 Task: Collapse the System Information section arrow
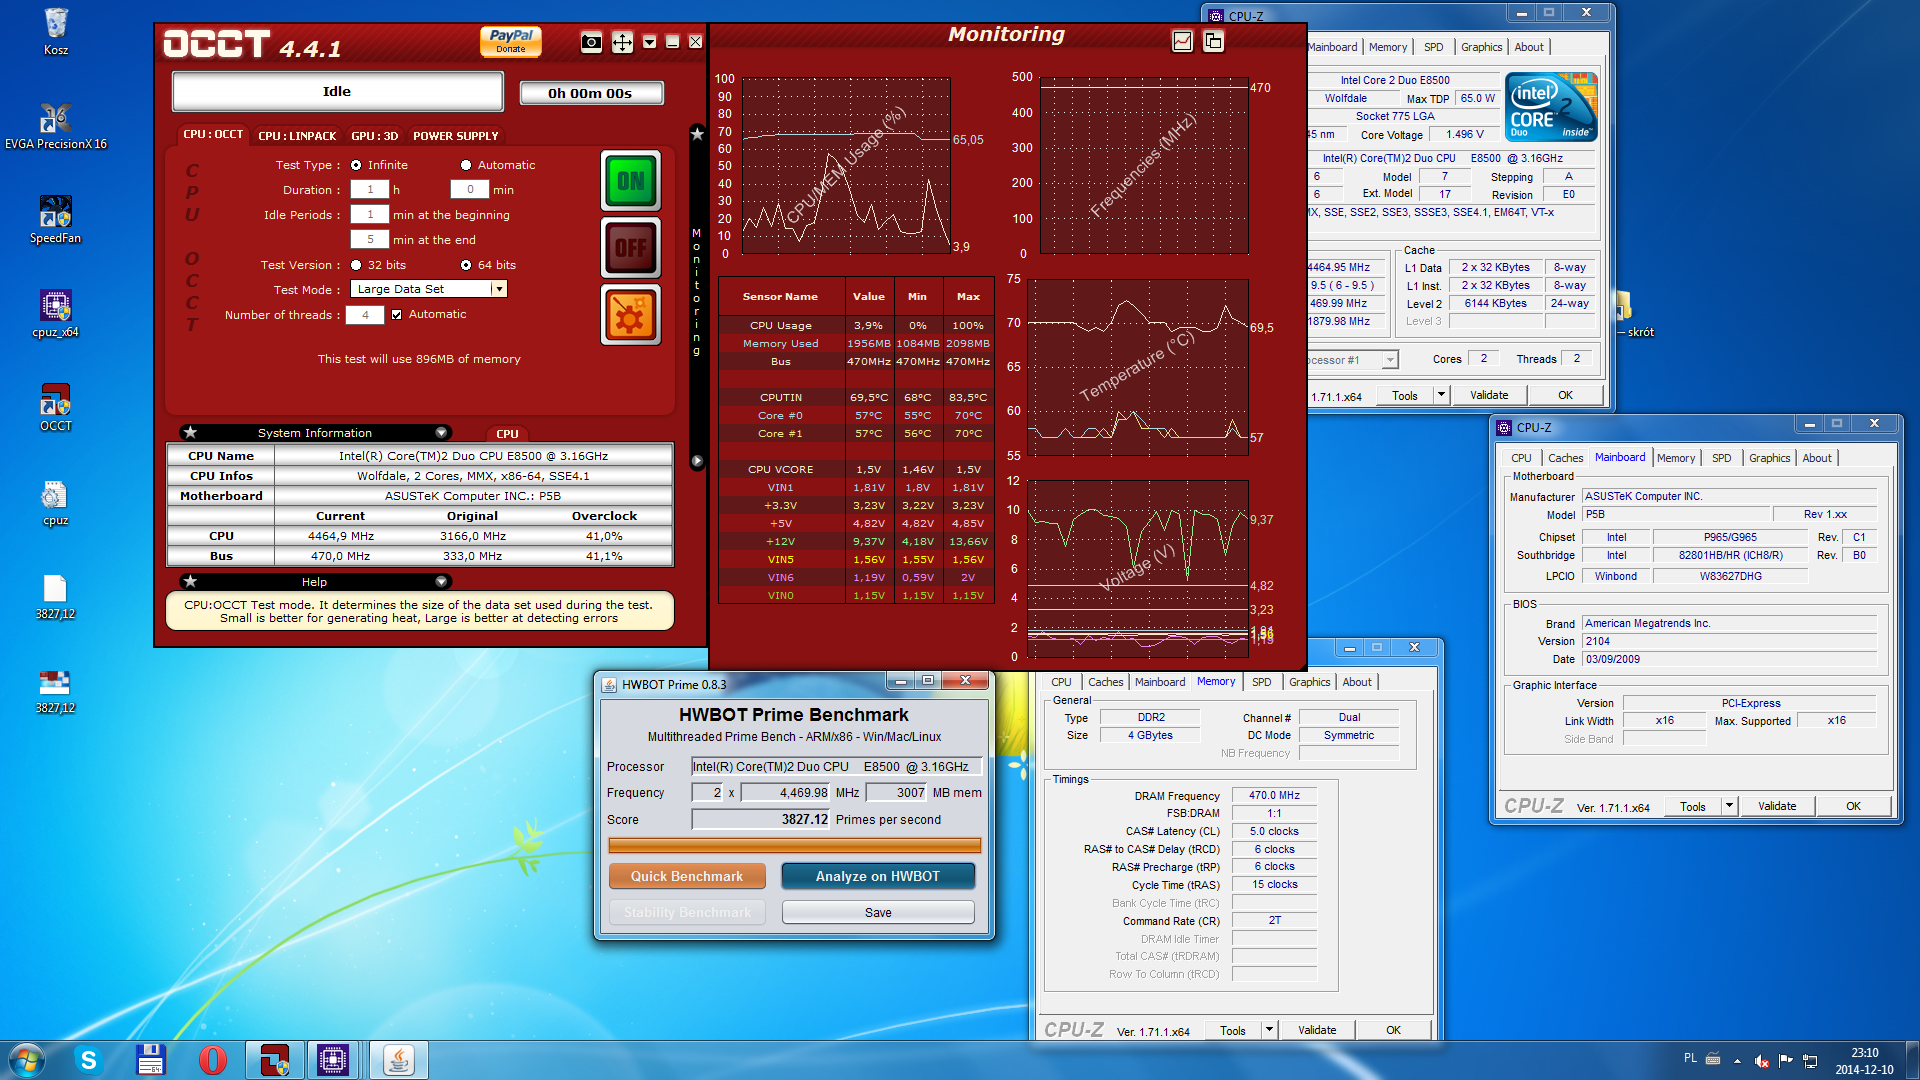pyautogui.click(x=441, y=433)
